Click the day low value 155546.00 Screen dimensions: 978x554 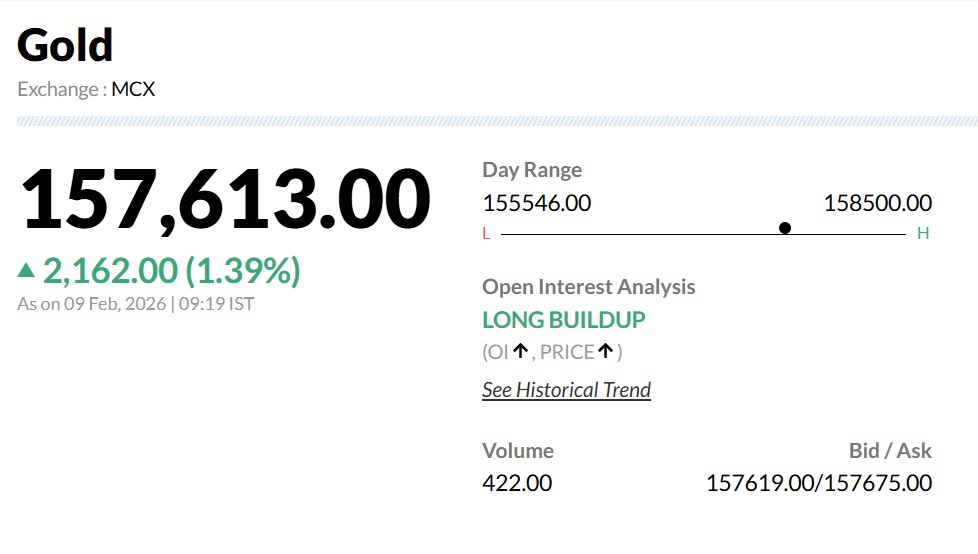click(537, 203)
